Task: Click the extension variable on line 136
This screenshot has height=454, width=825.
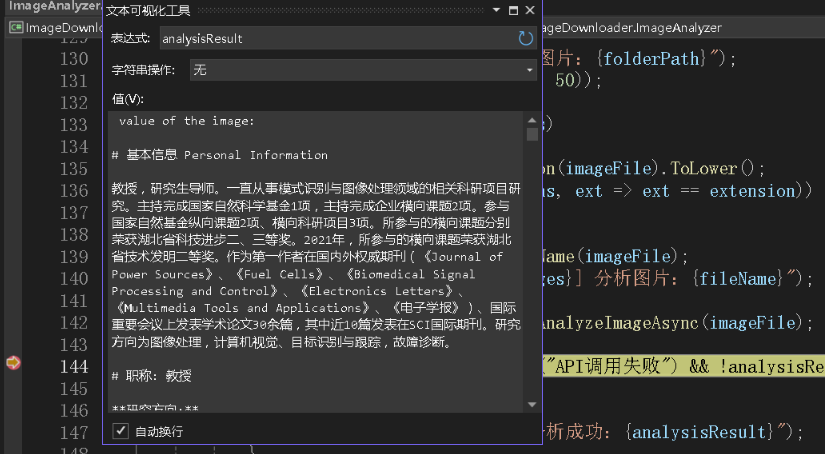Action: [752, 190]
